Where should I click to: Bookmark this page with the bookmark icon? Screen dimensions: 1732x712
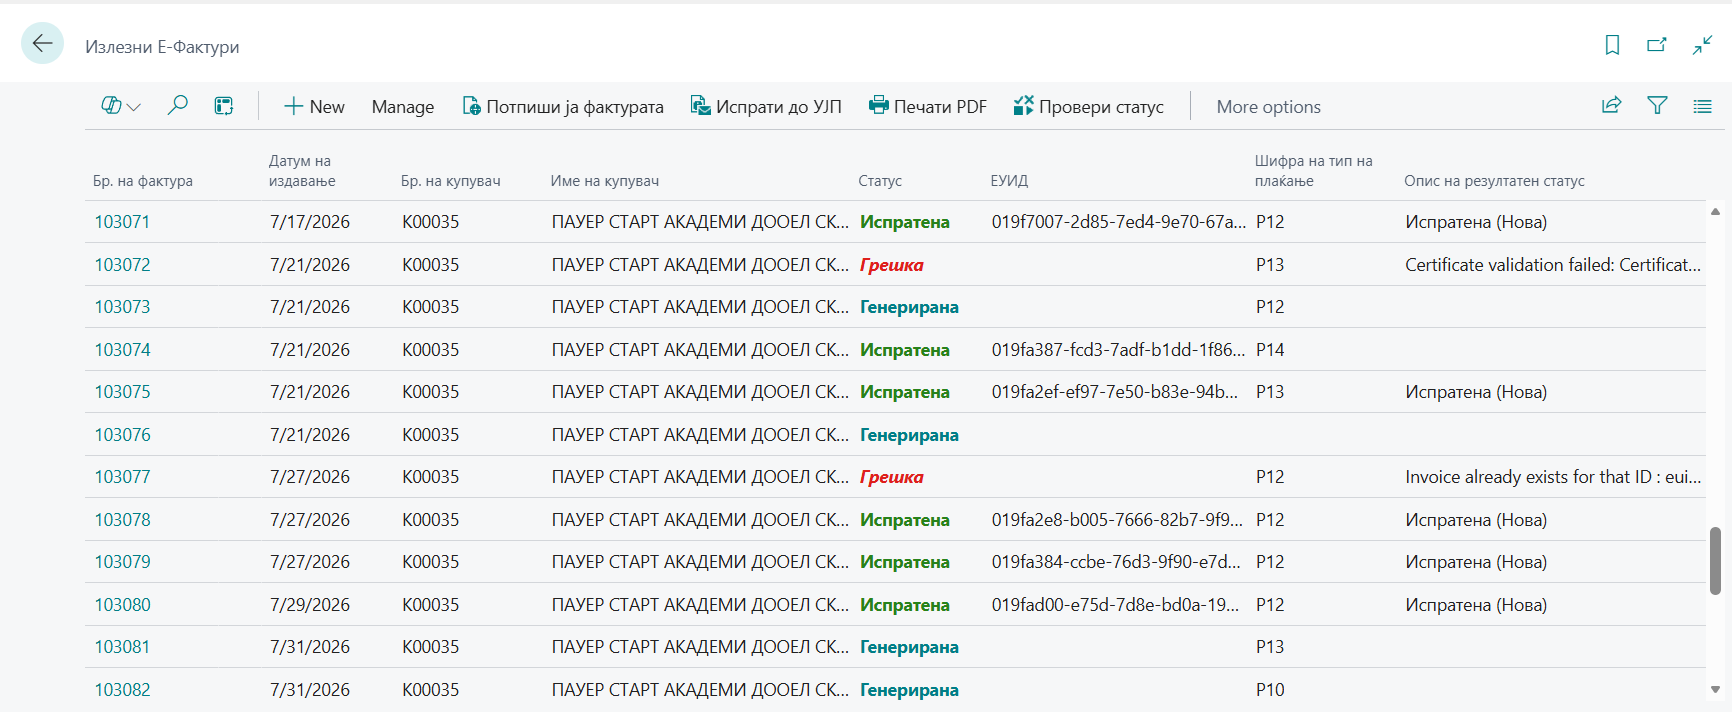coord(1612,45)
